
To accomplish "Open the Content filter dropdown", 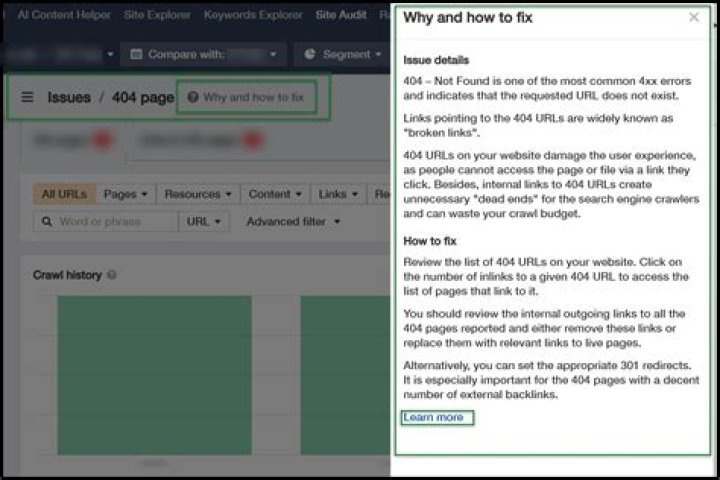I will tap(274, 194).
